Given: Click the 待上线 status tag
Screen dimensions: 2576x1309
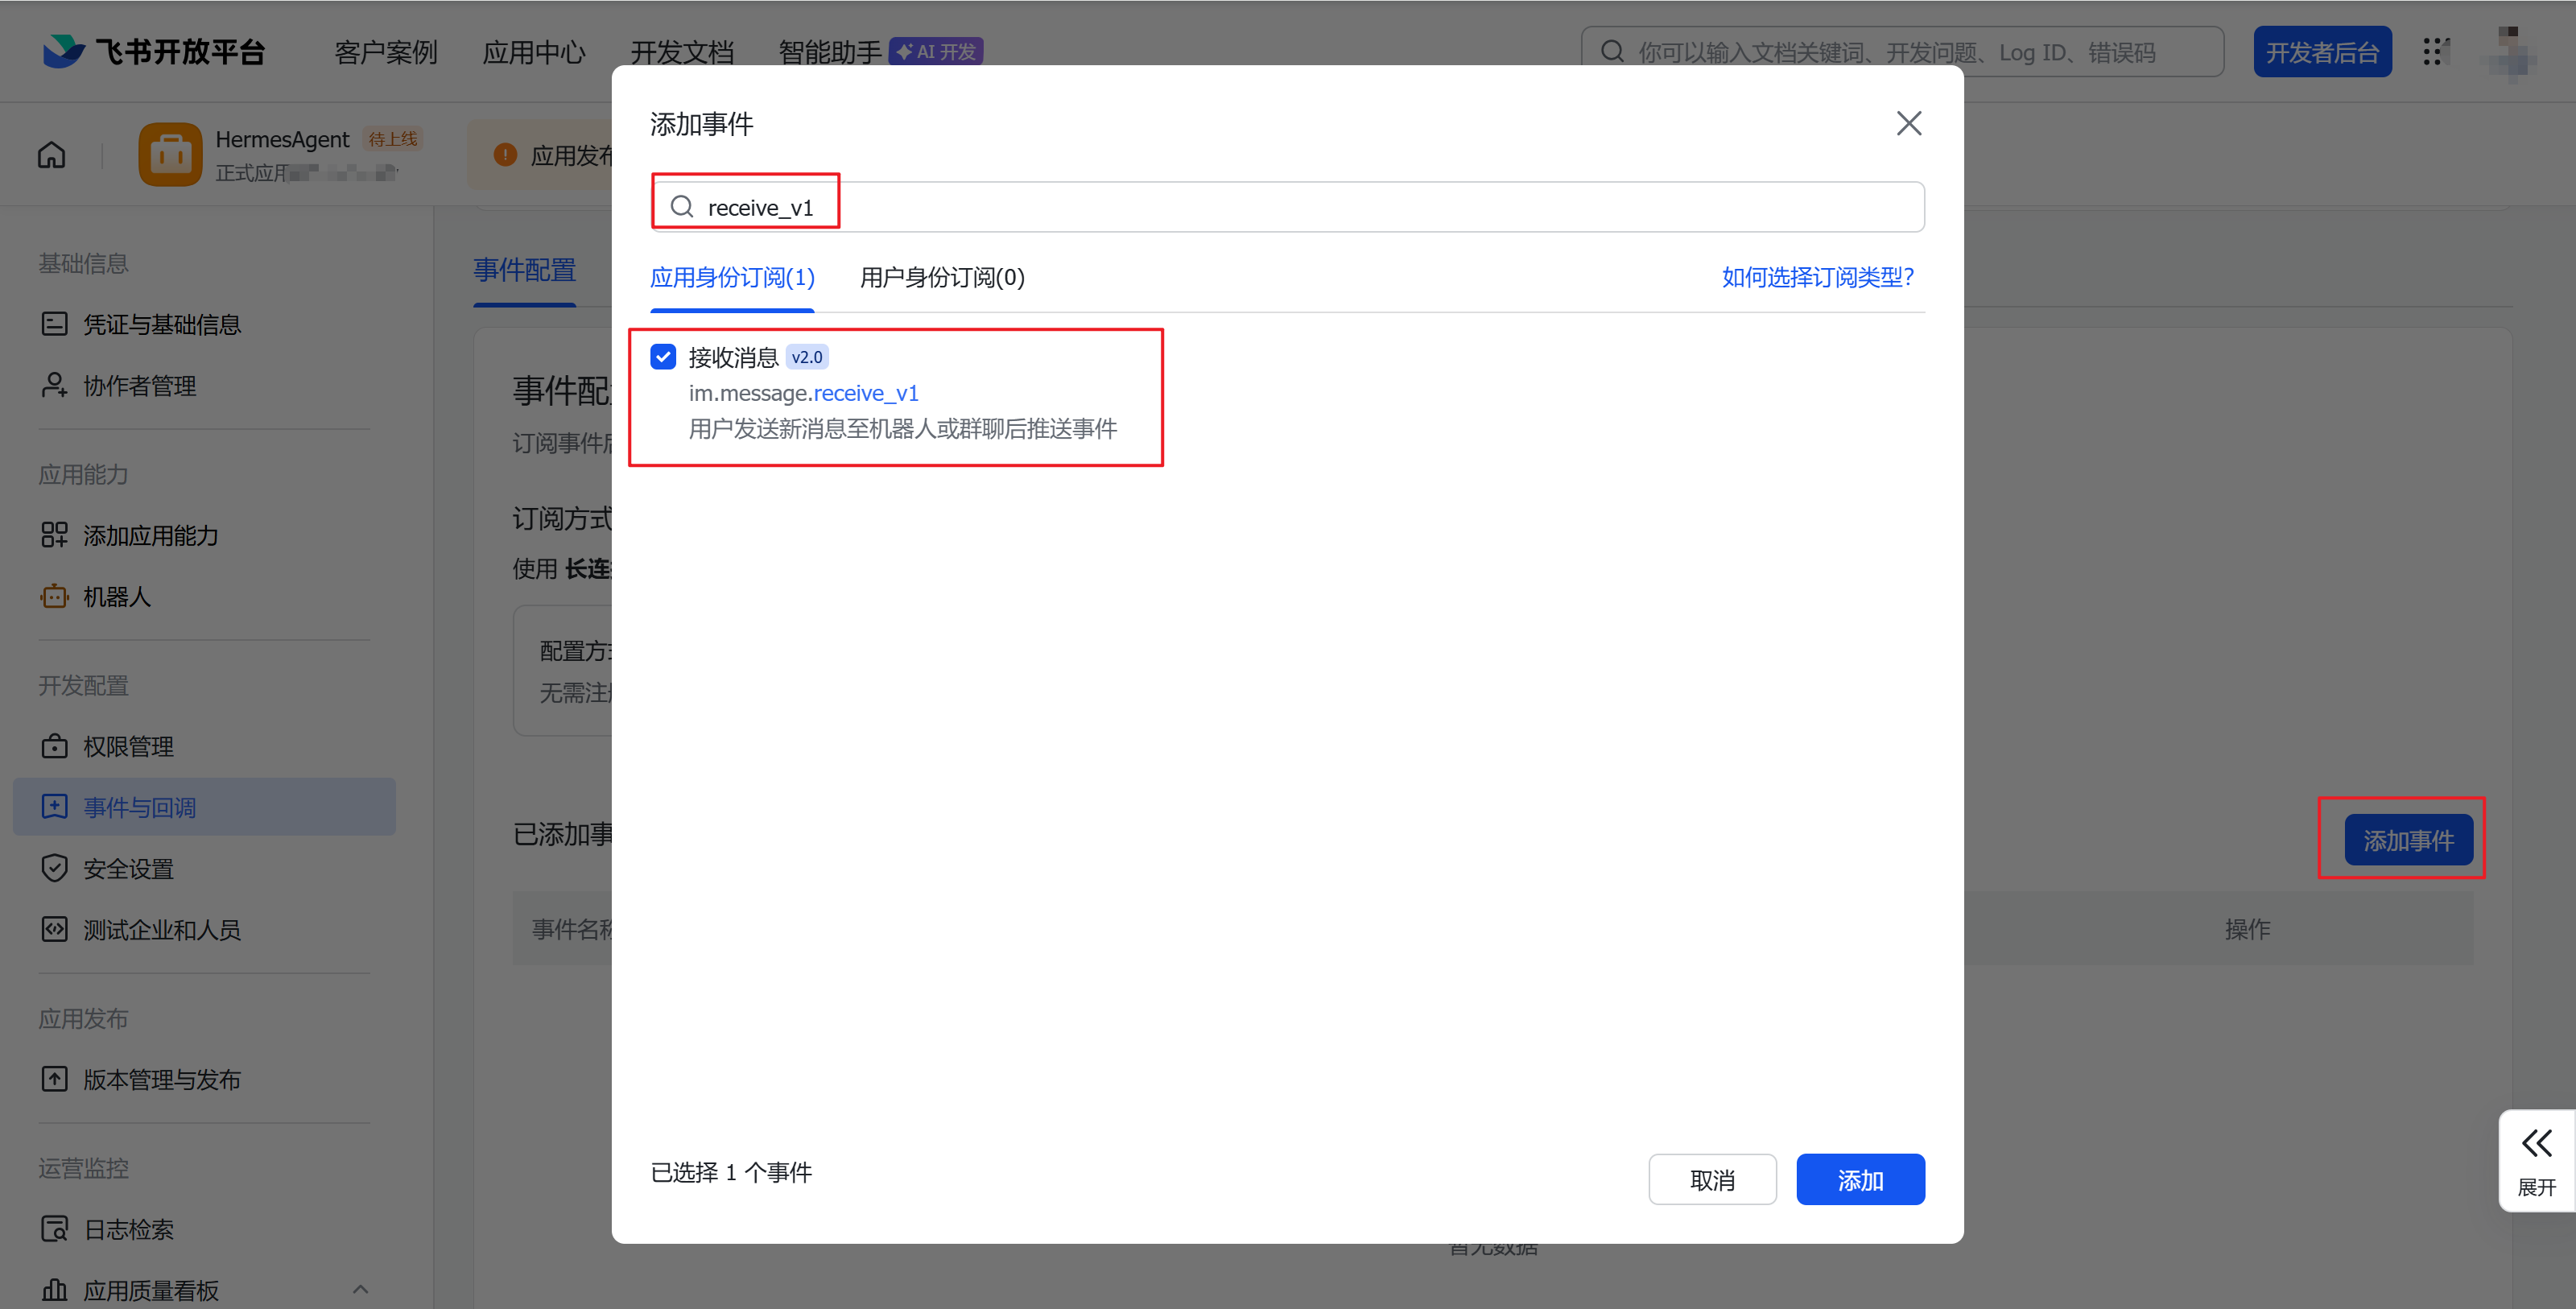Looking at the screenshot, I should [392, 139].
